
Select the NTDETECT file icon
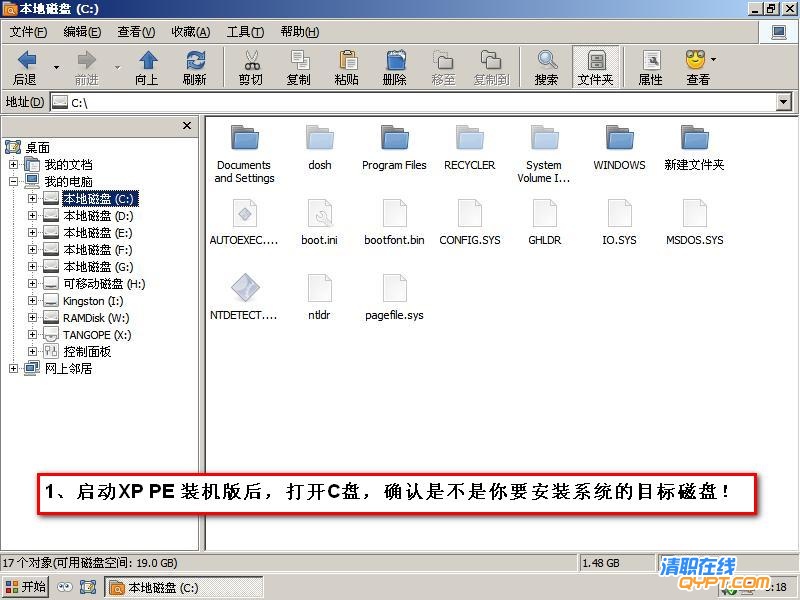[245, 288]
